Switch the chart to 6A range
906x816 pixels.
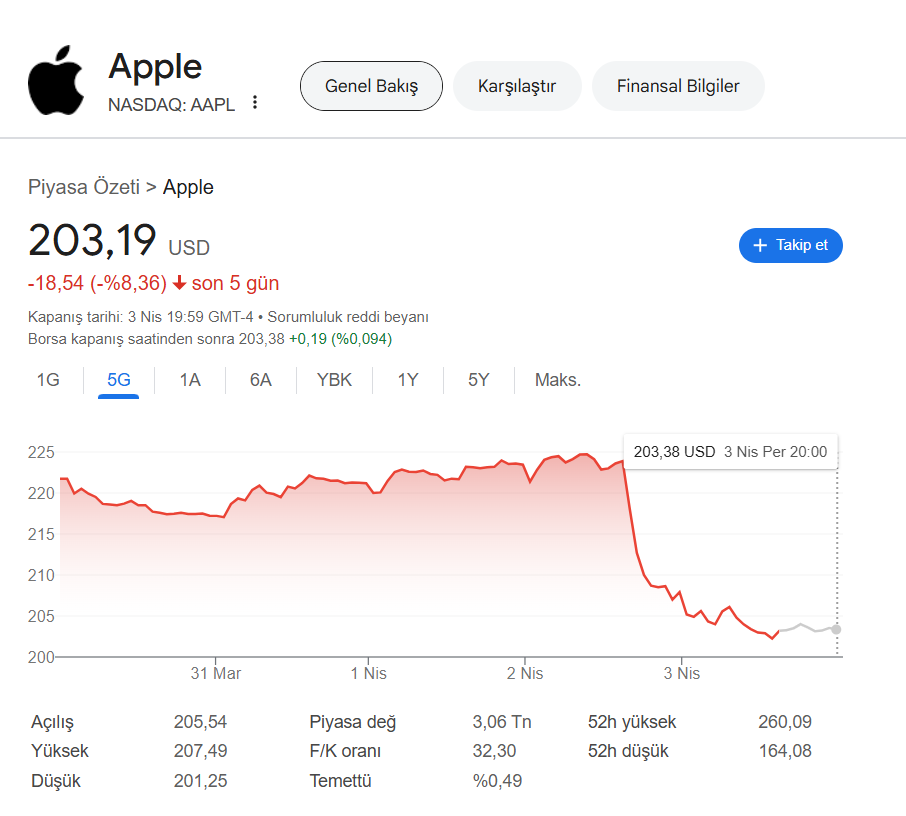(x=261, y=380)
